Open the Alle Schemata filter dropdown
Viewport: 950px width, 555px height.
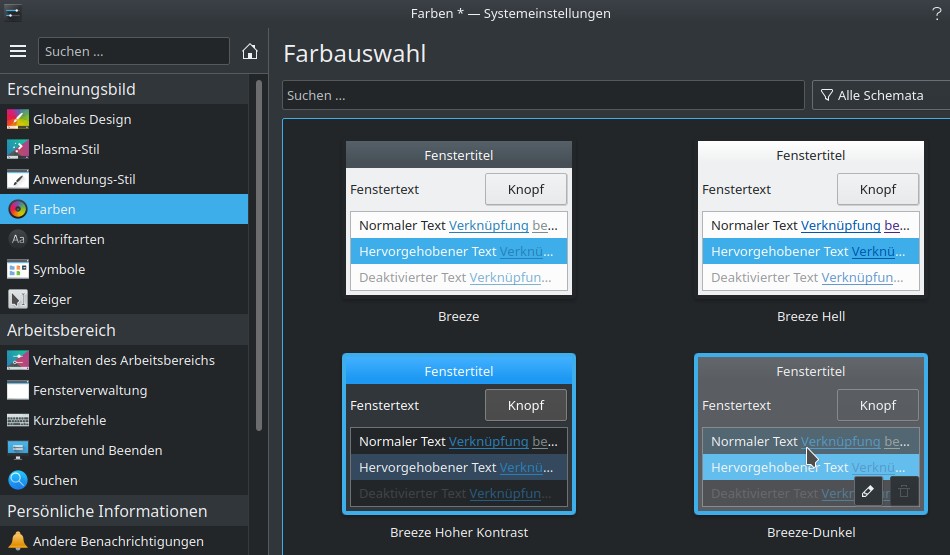[x=881, y=95]
